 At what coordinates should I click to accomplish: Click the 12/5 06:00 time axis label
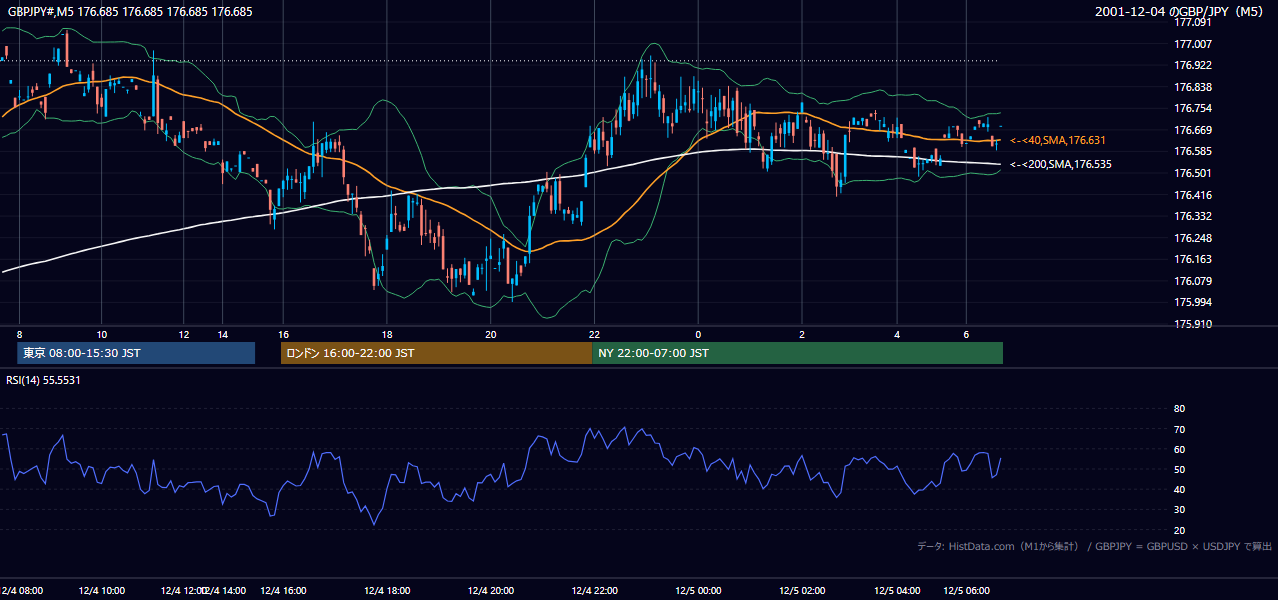(x=967, y=591)
